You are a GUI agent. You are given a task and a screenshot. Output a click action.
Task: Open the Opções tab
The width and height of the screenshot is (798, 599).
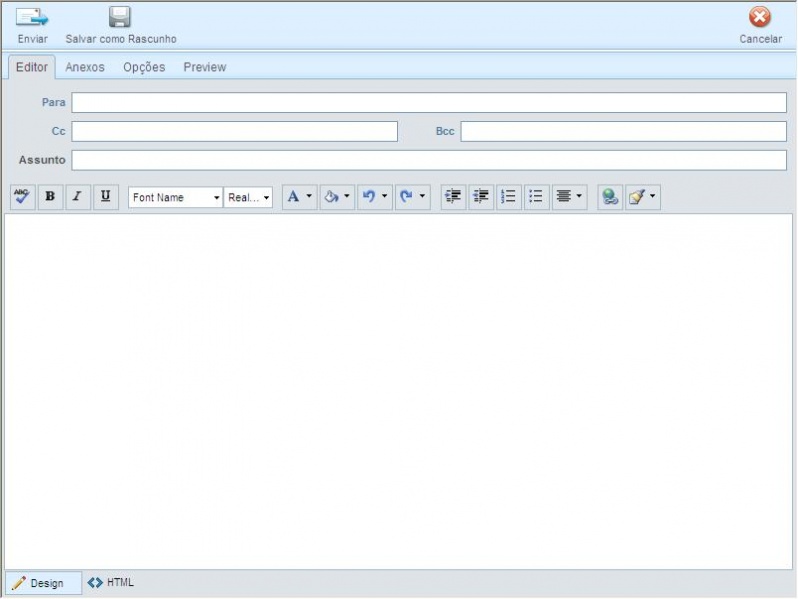tap(144, 67)
